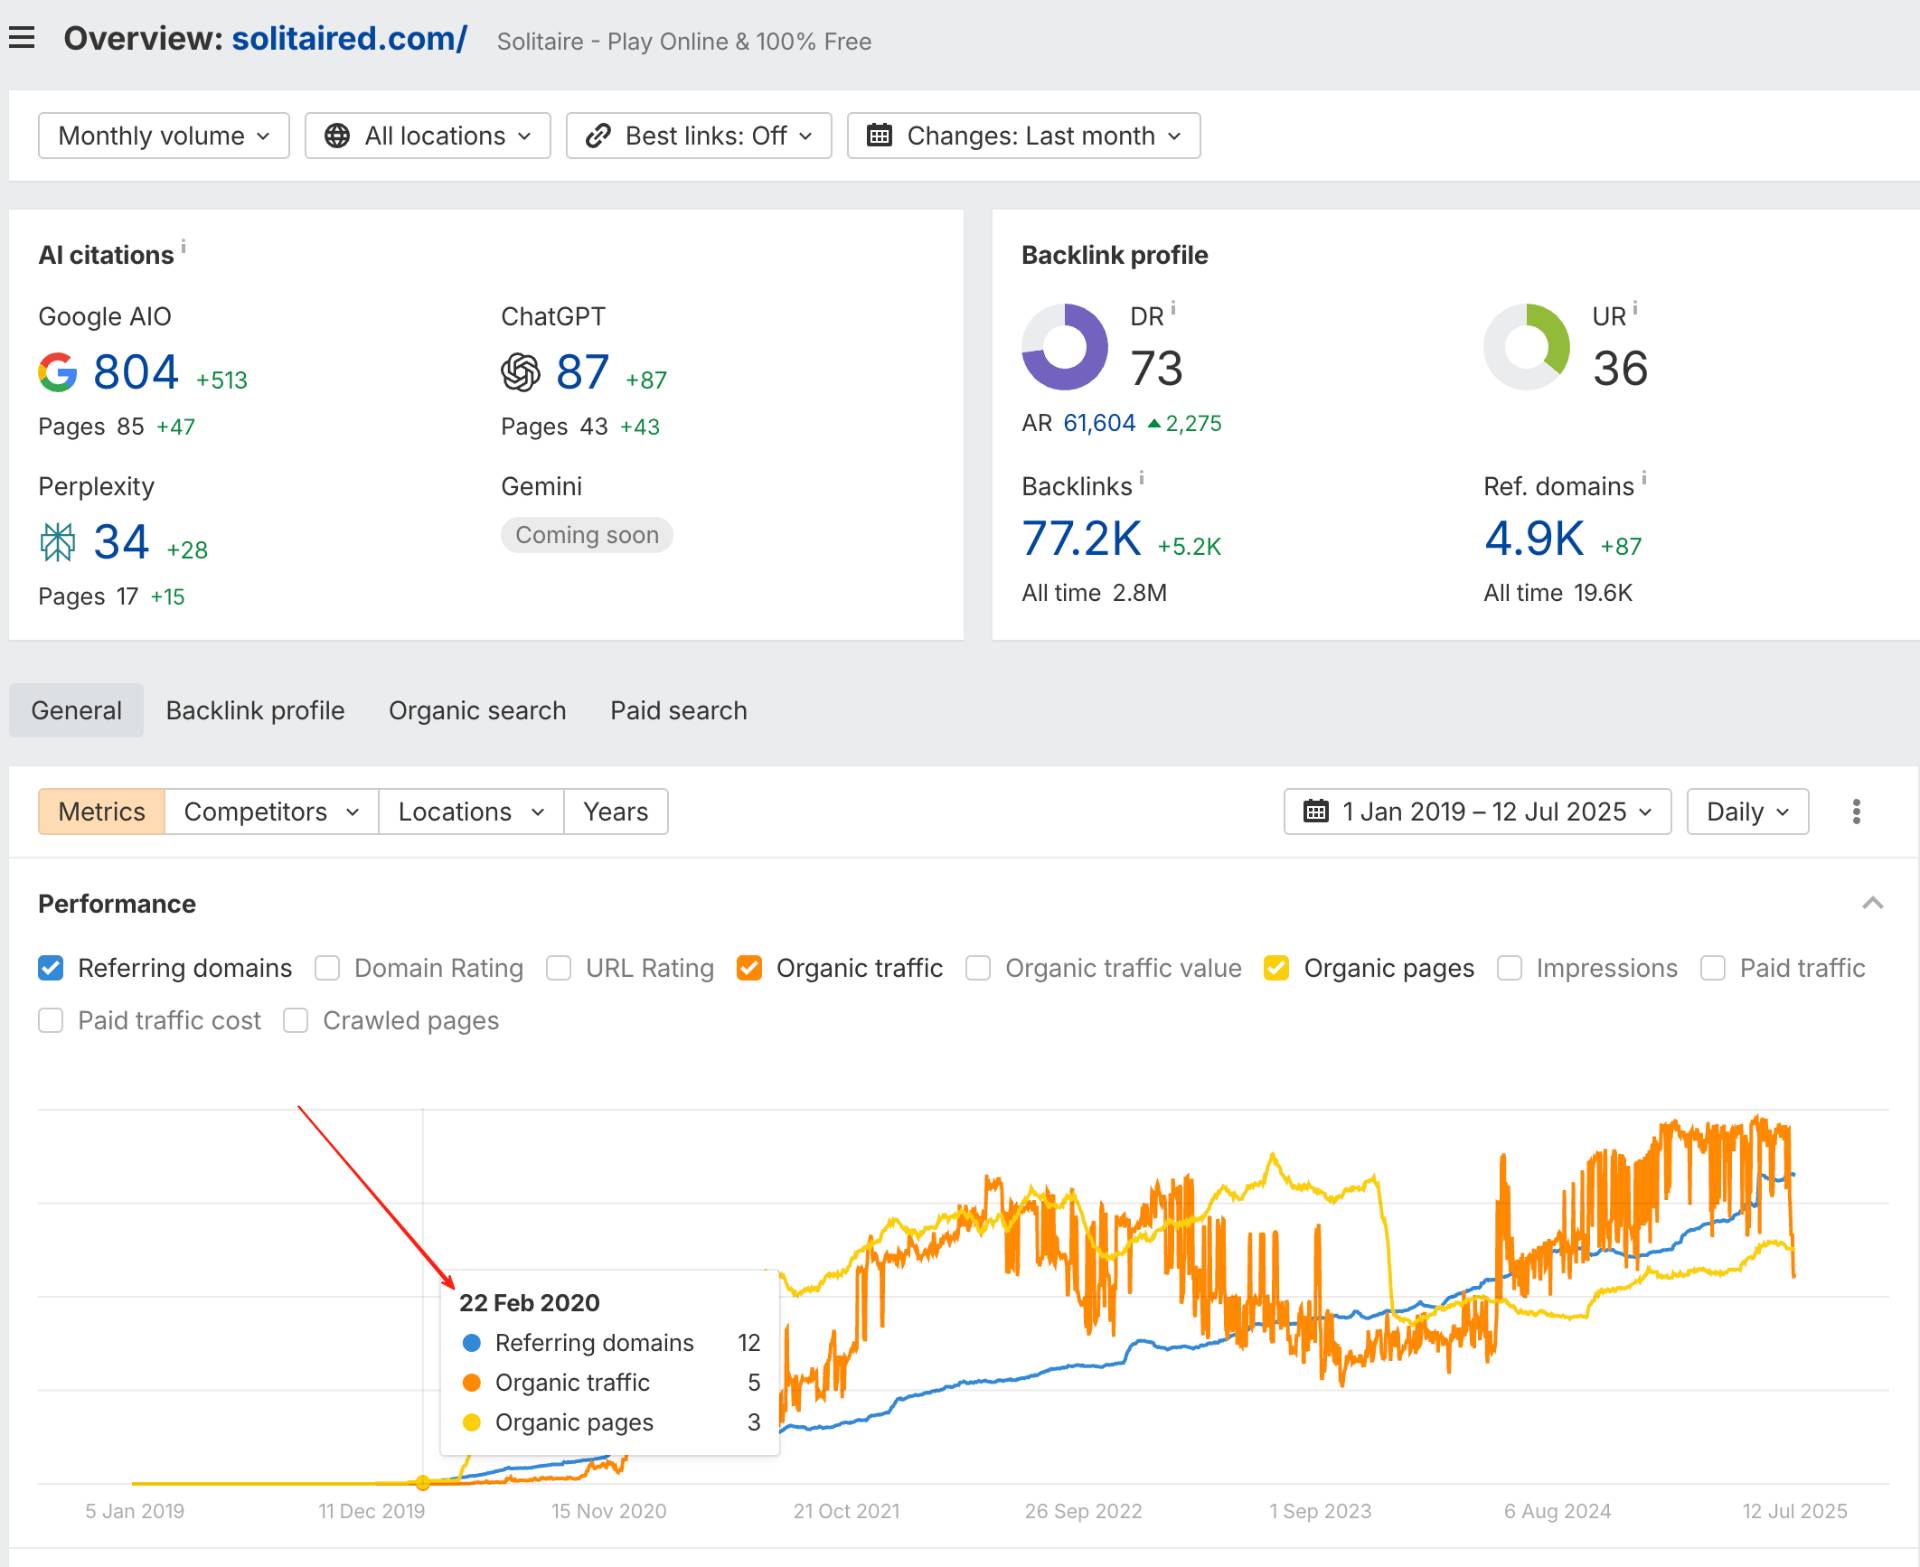Enable URL Rating checkbox

[x=559, y=968]
